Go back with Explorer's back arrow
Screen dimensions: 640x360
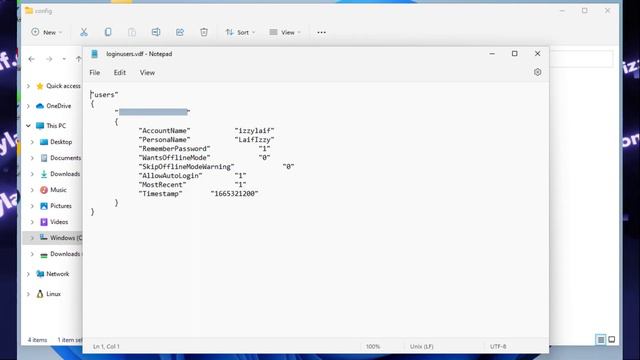pyautogui.click(x=31, y=59)
